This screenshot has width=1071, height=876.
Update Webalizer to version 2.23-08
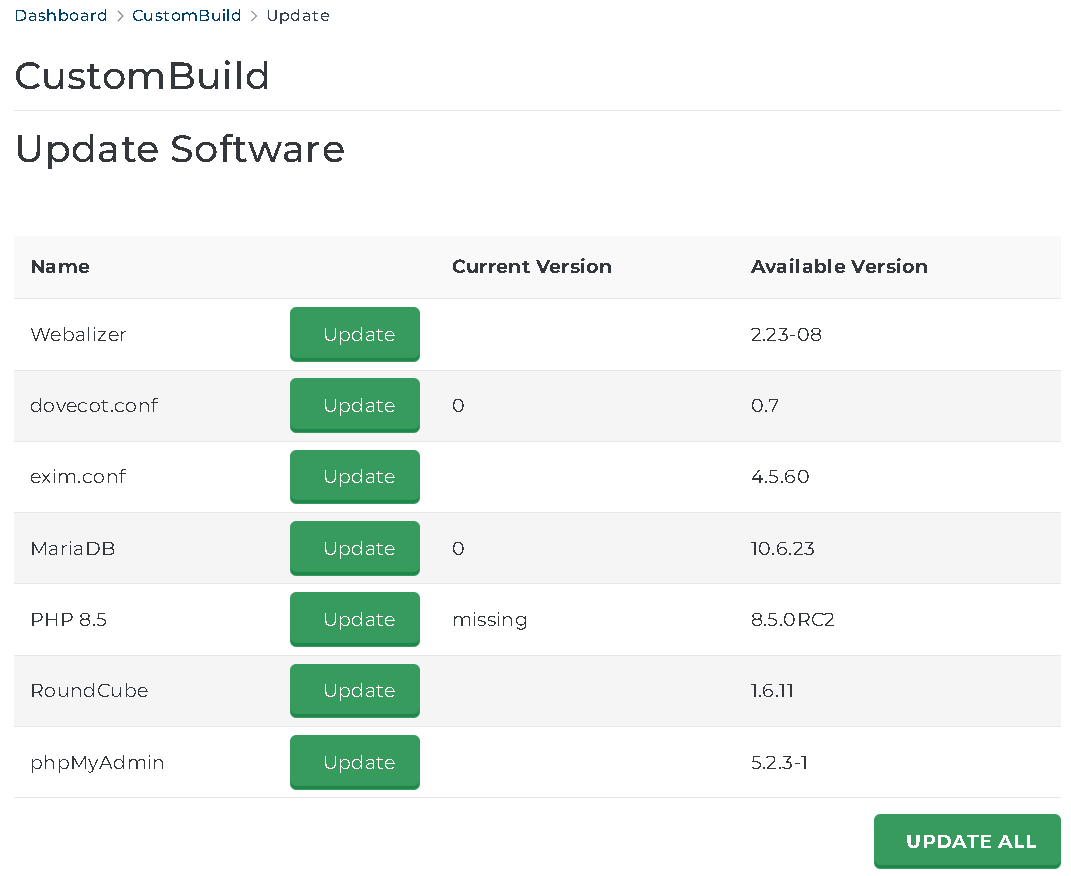point(355,334)
